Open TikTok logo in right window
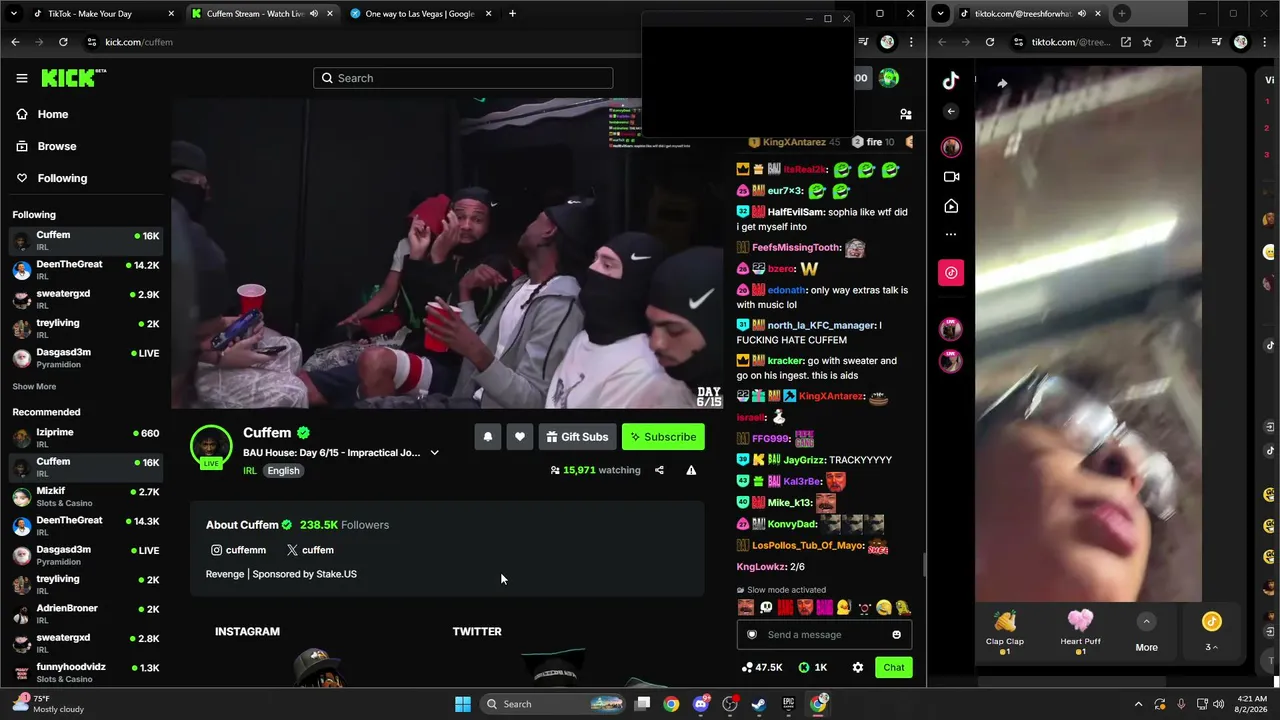This screenshot has height=720, width=1280. coord(951,81)
